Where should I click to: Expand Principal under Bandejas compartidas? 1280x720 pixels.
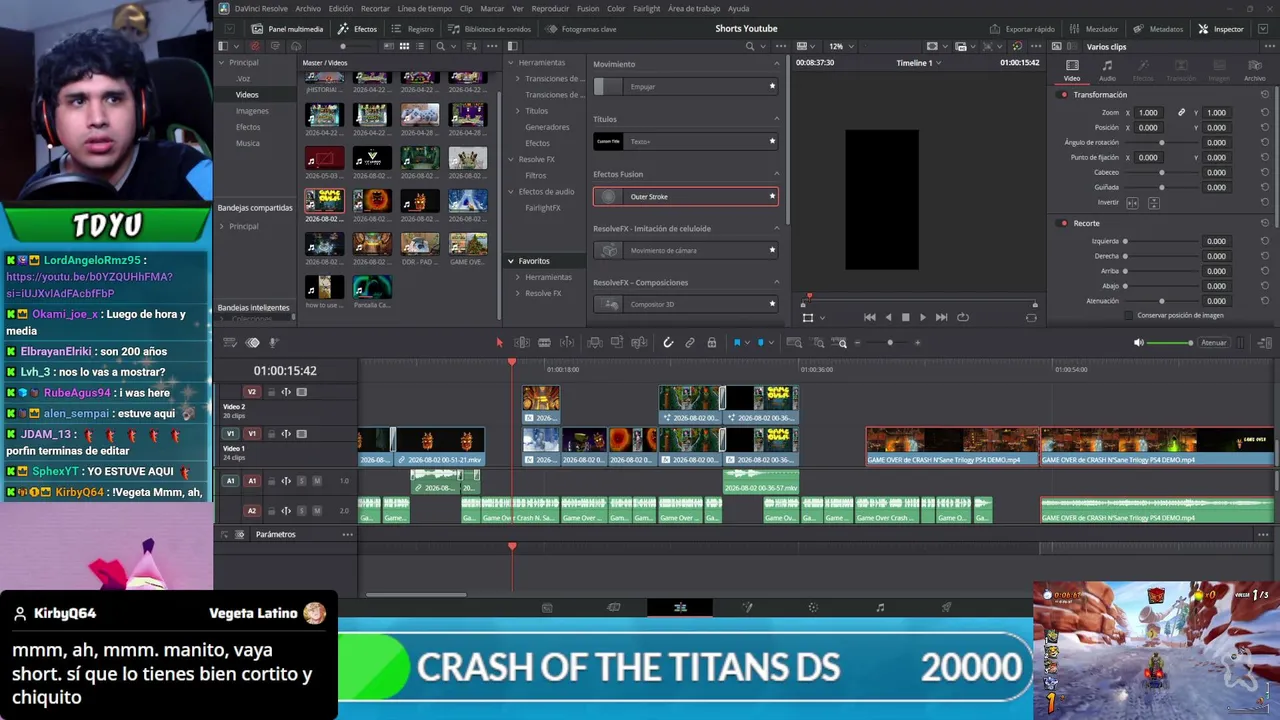click(x=222, y=226)
